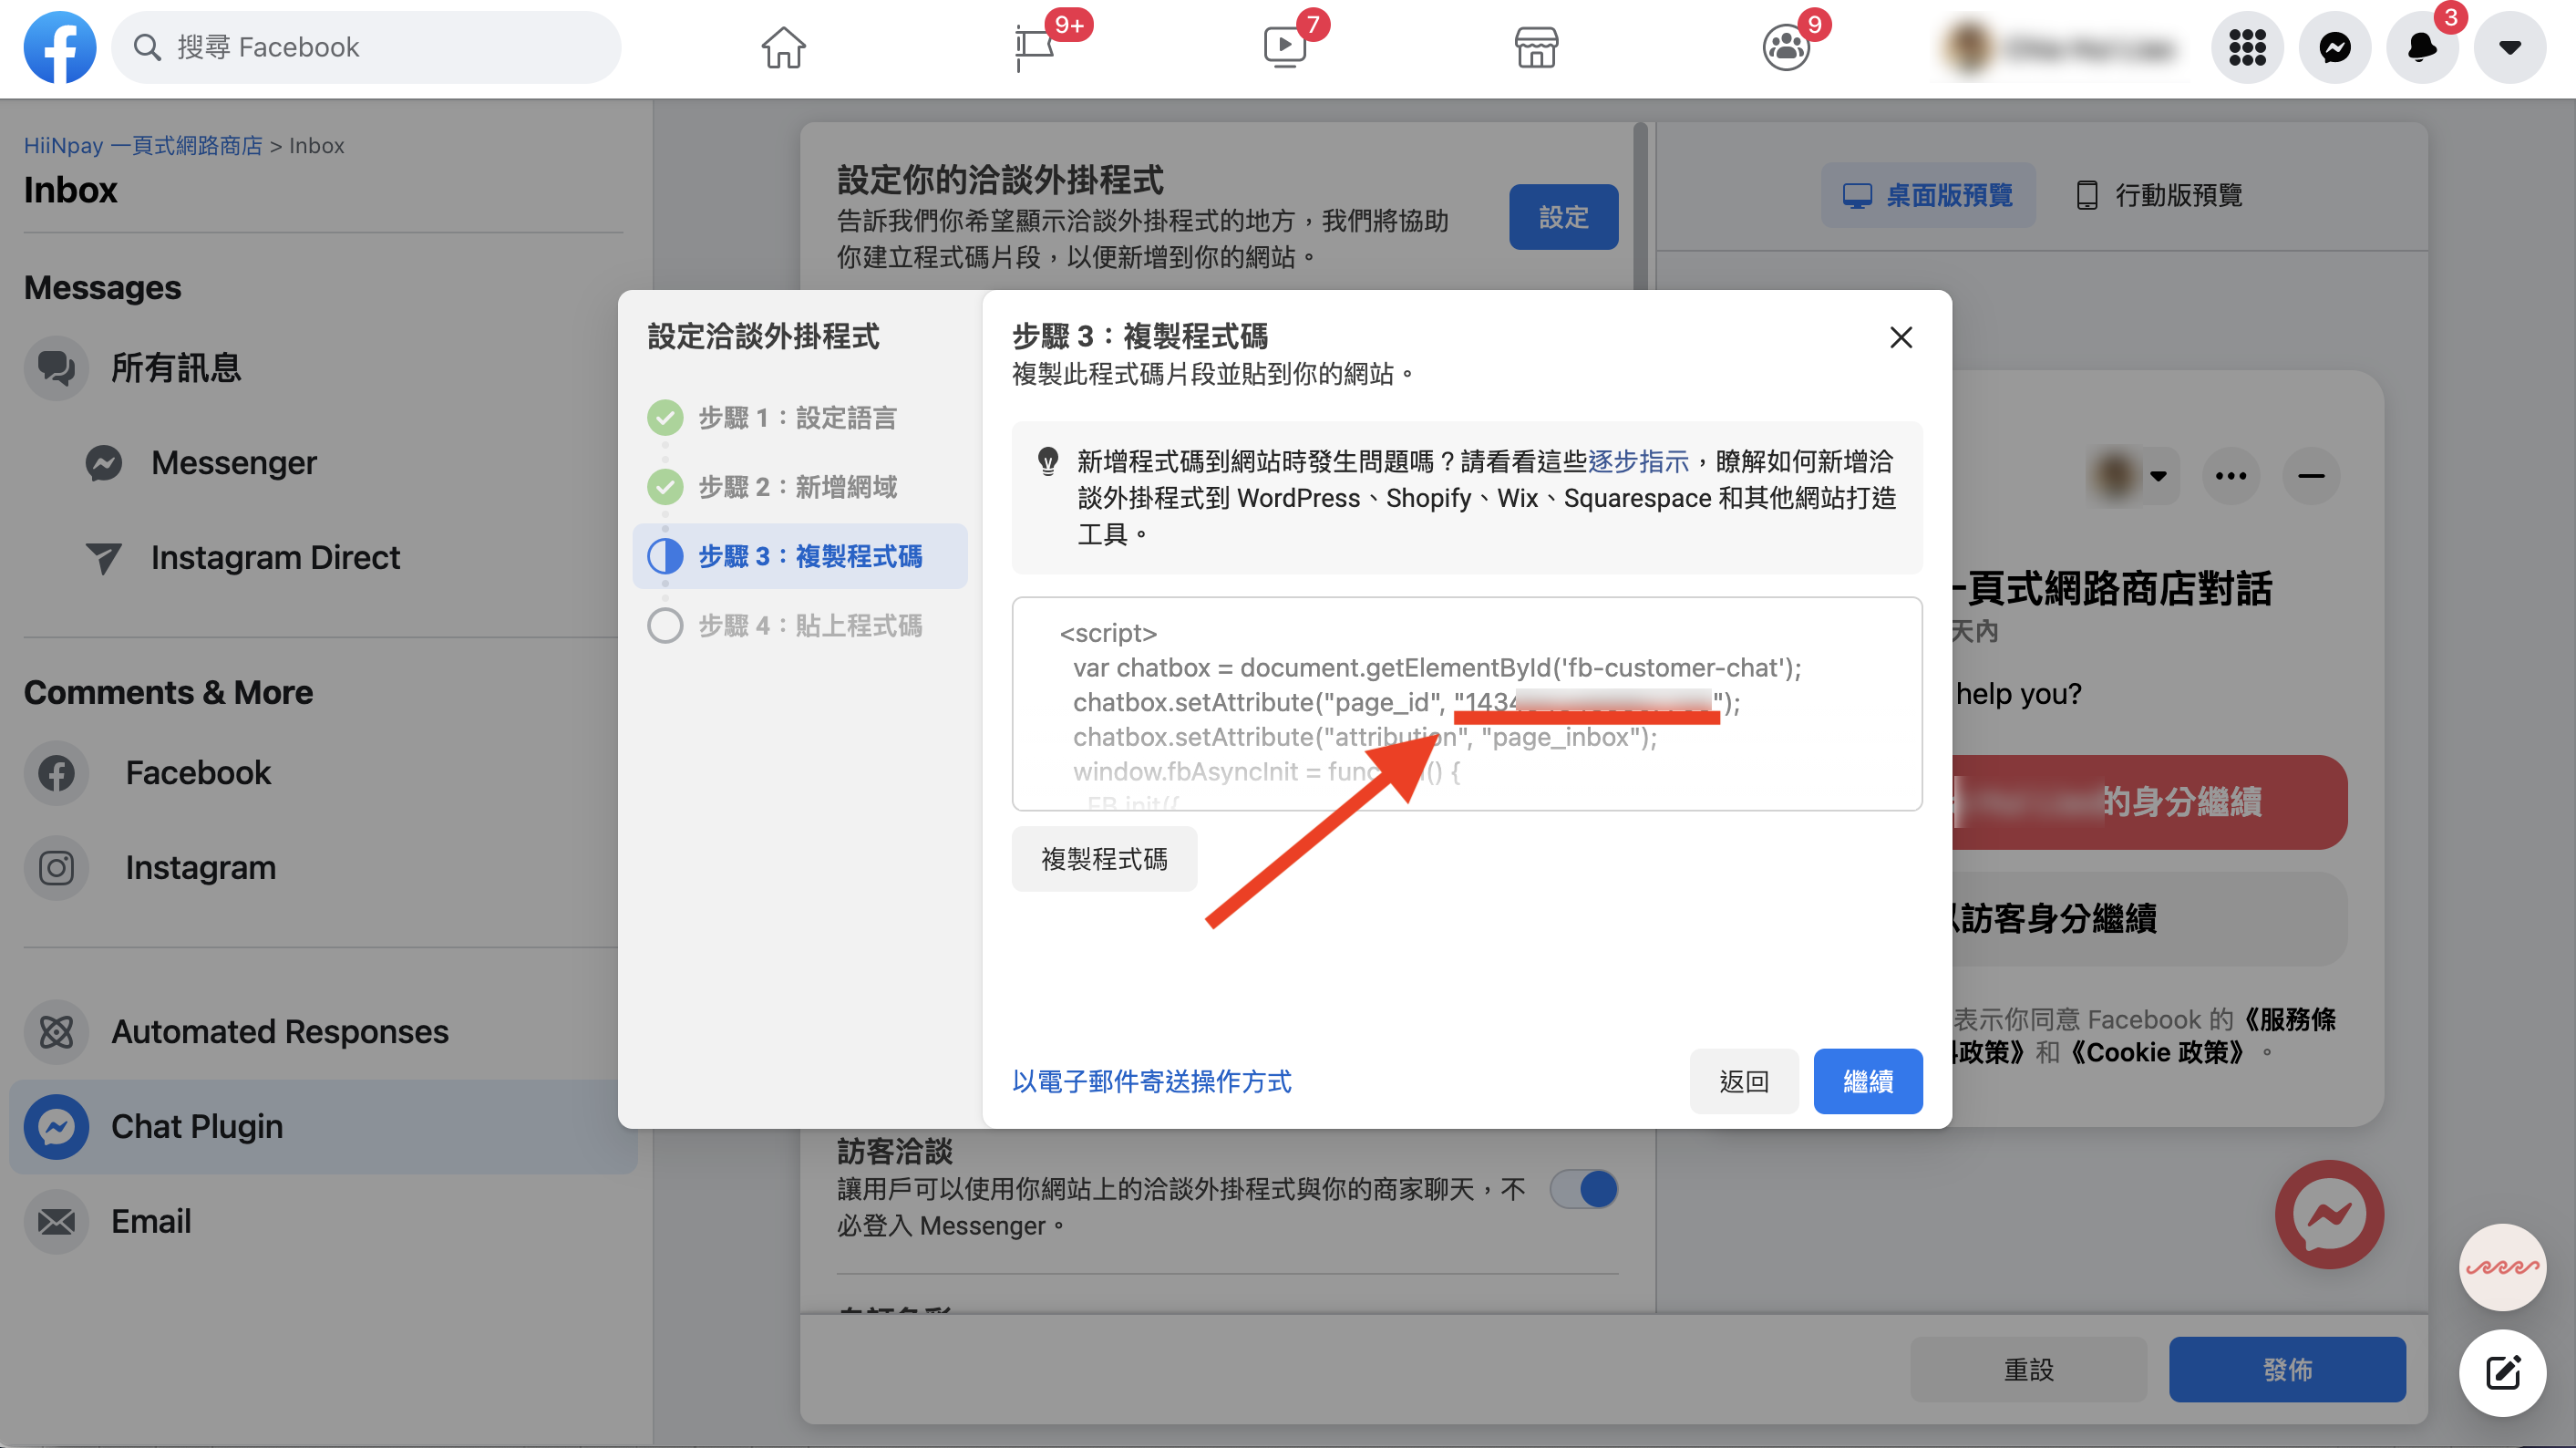This screenshot has width=2576, height=1448.
Task: Open the notifications bell
Action: pyautogui.click(x=2422, y=47)
